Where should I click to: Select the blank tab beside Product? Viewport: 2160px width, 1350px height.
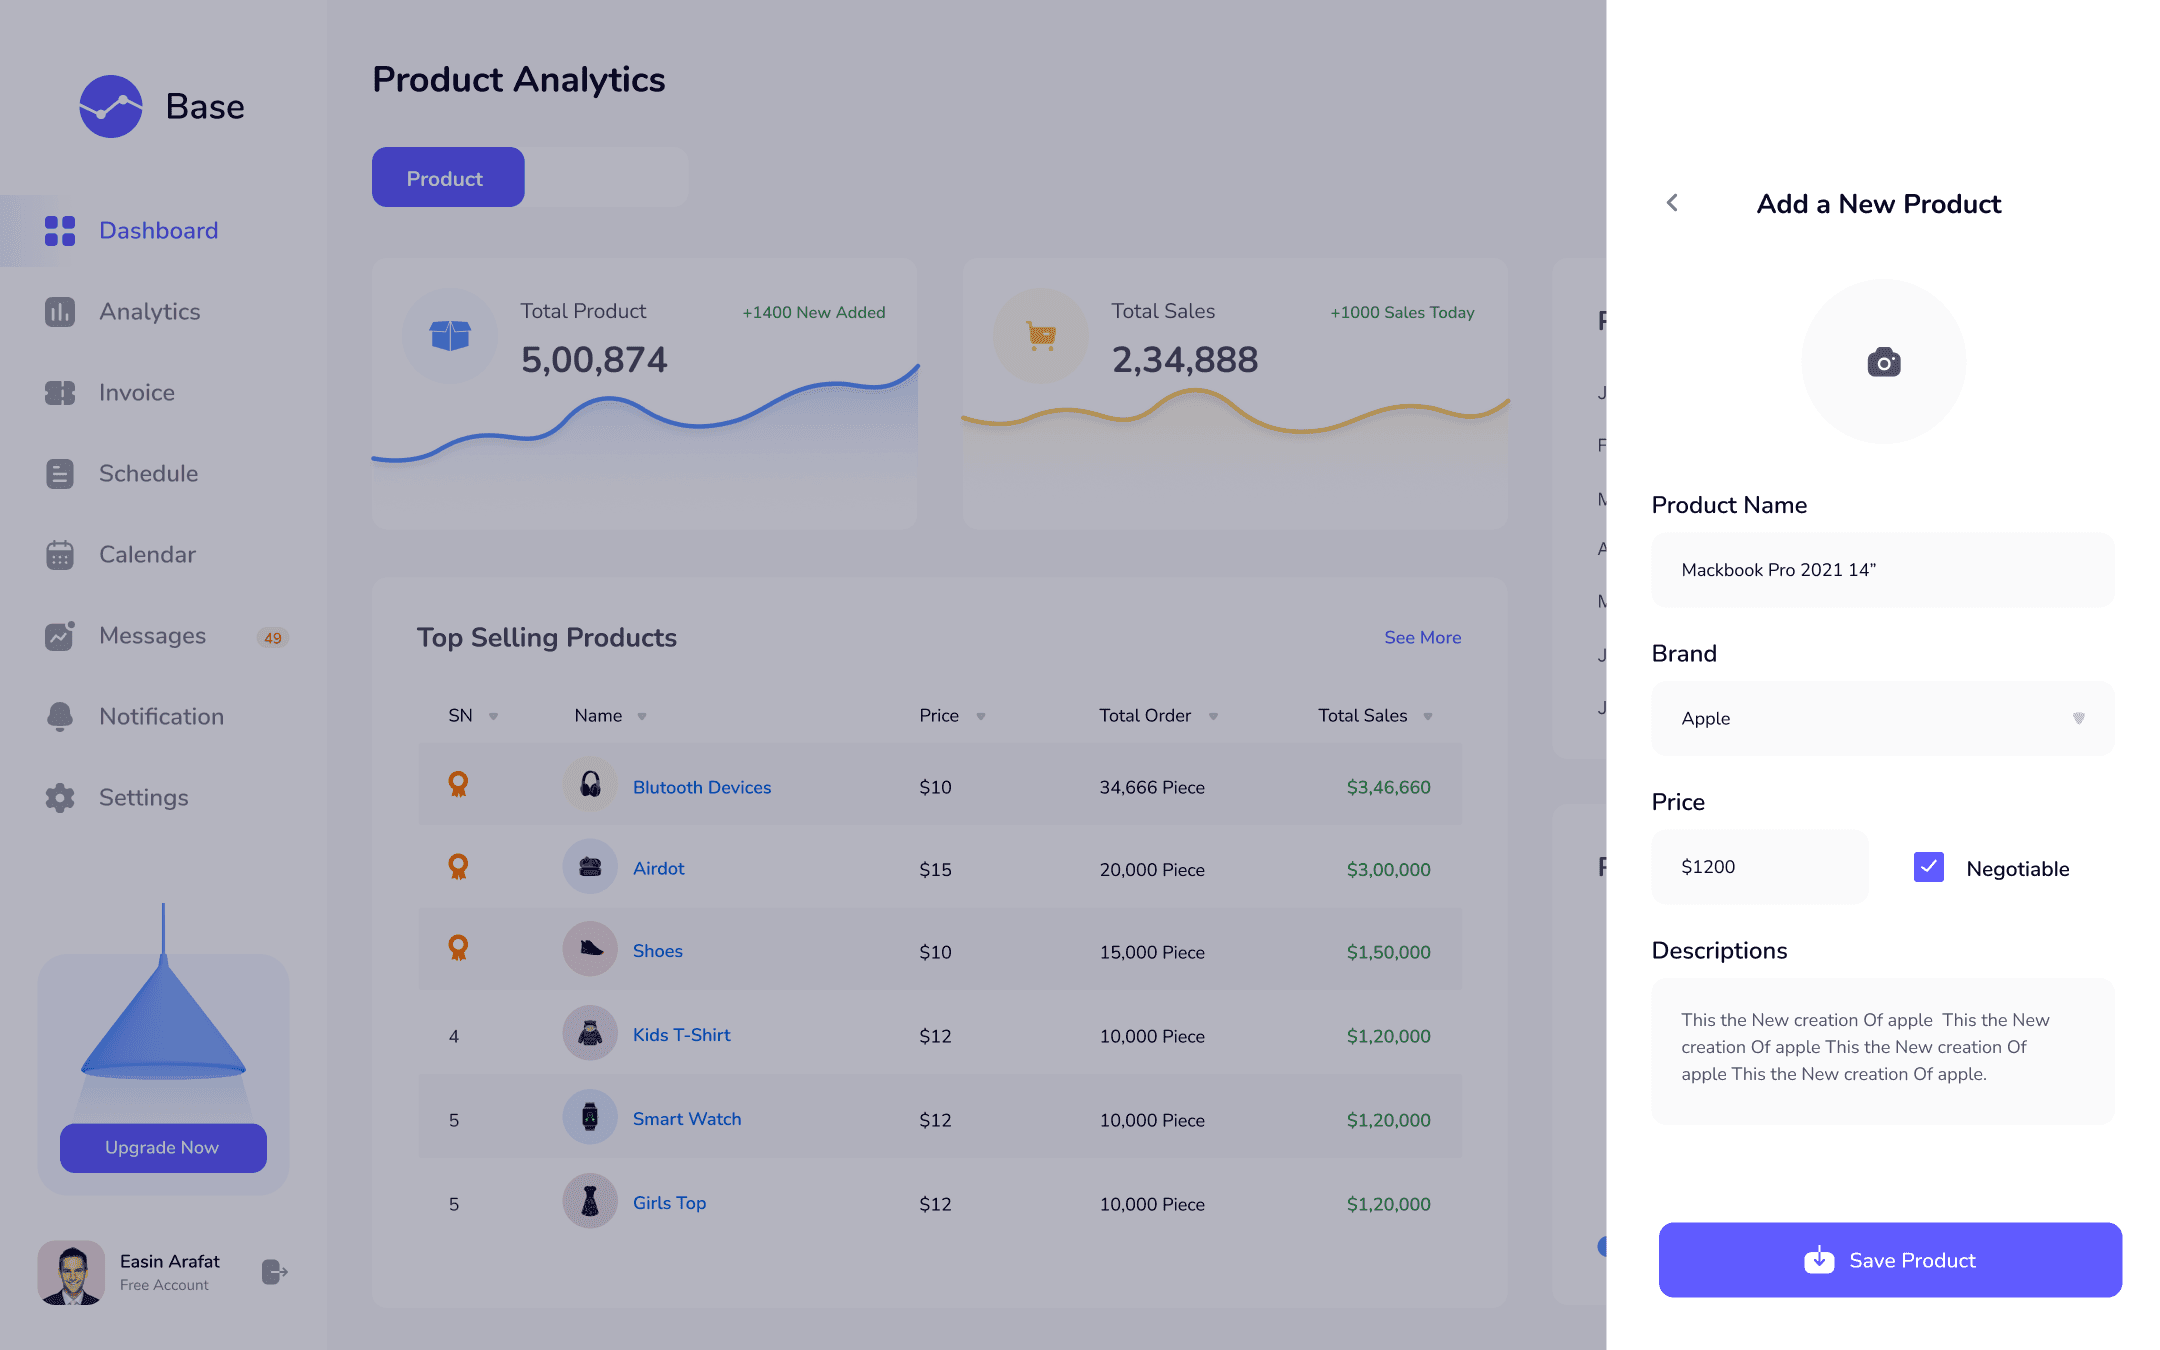(606, 177)
